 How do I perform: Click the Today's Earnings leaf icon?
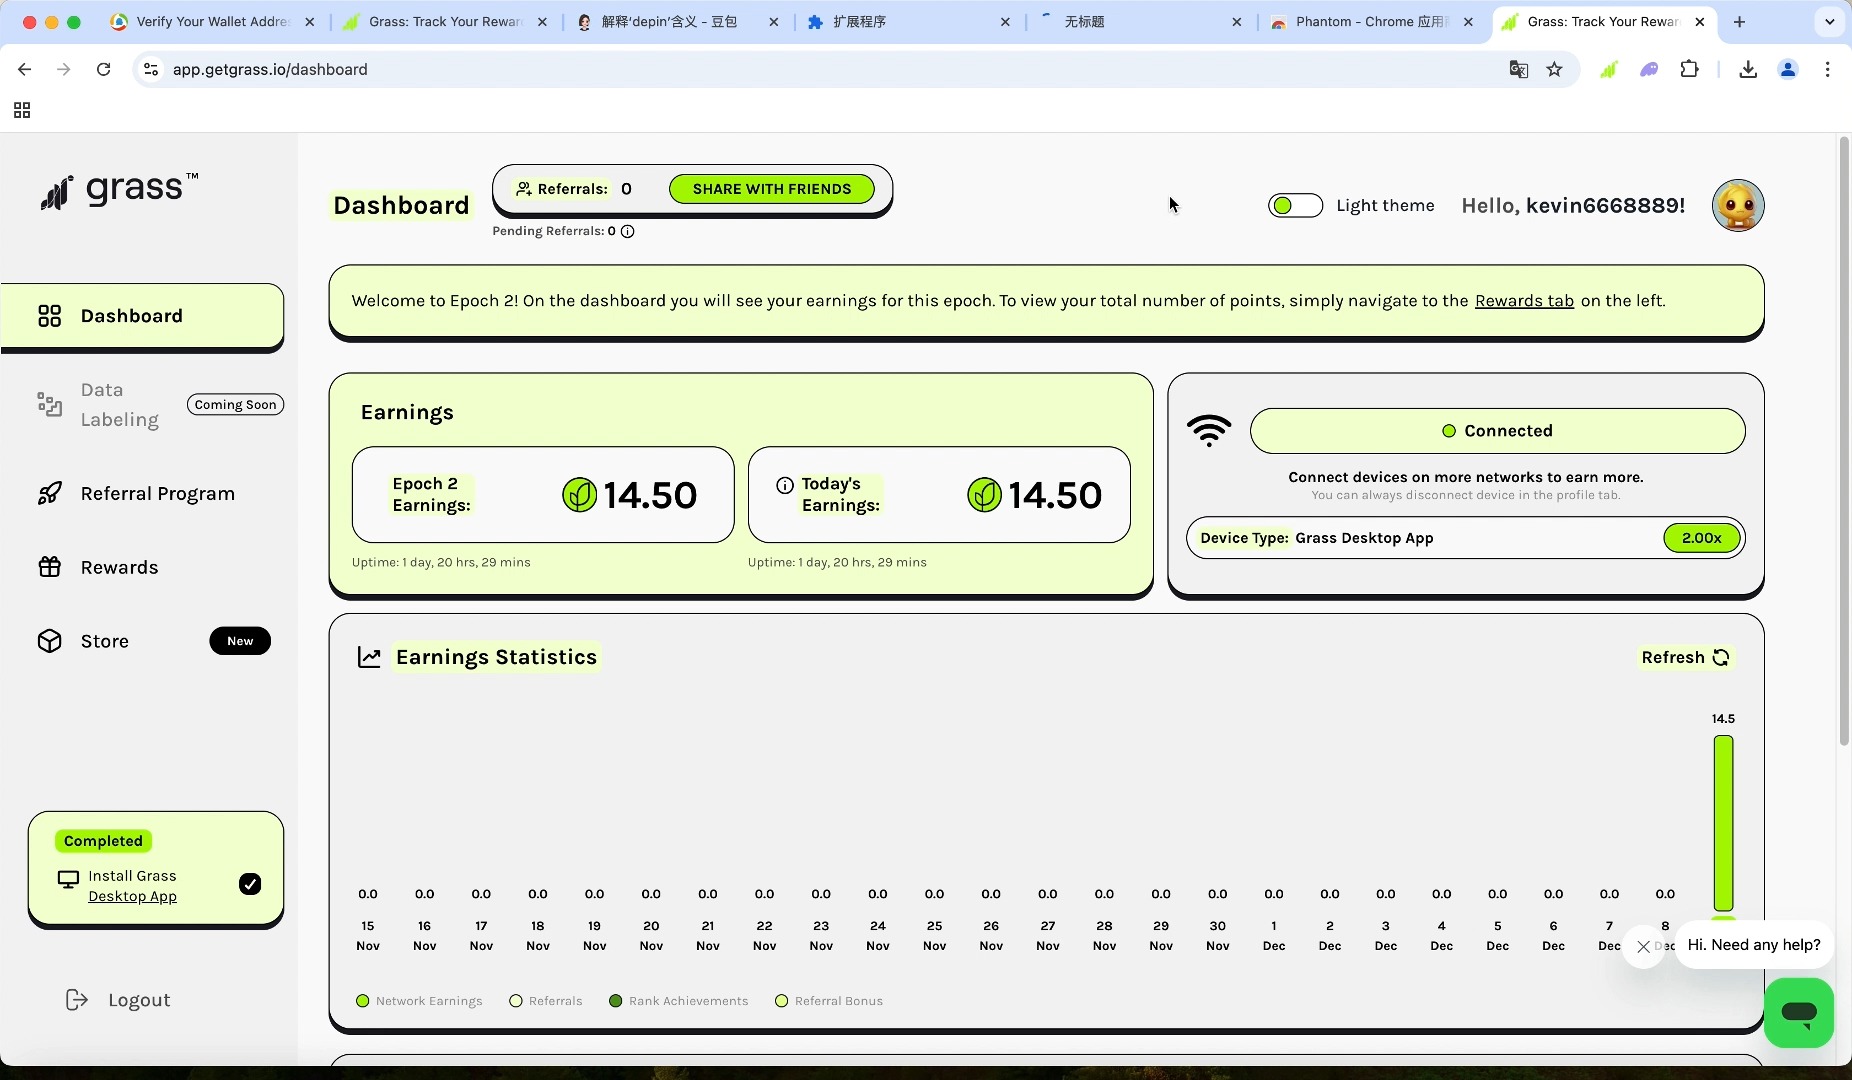[984, 495]
